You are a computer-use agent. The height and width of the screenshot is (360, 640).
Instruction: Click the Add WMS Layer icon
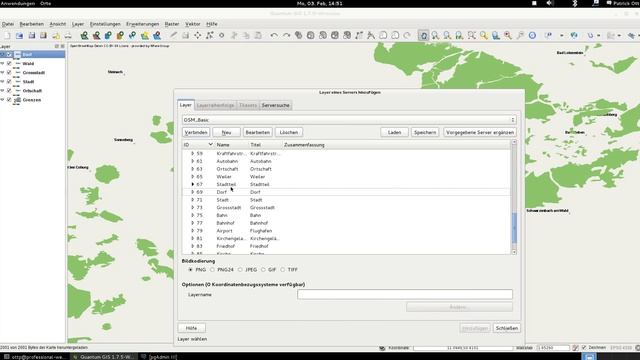(x=132, y=36)
